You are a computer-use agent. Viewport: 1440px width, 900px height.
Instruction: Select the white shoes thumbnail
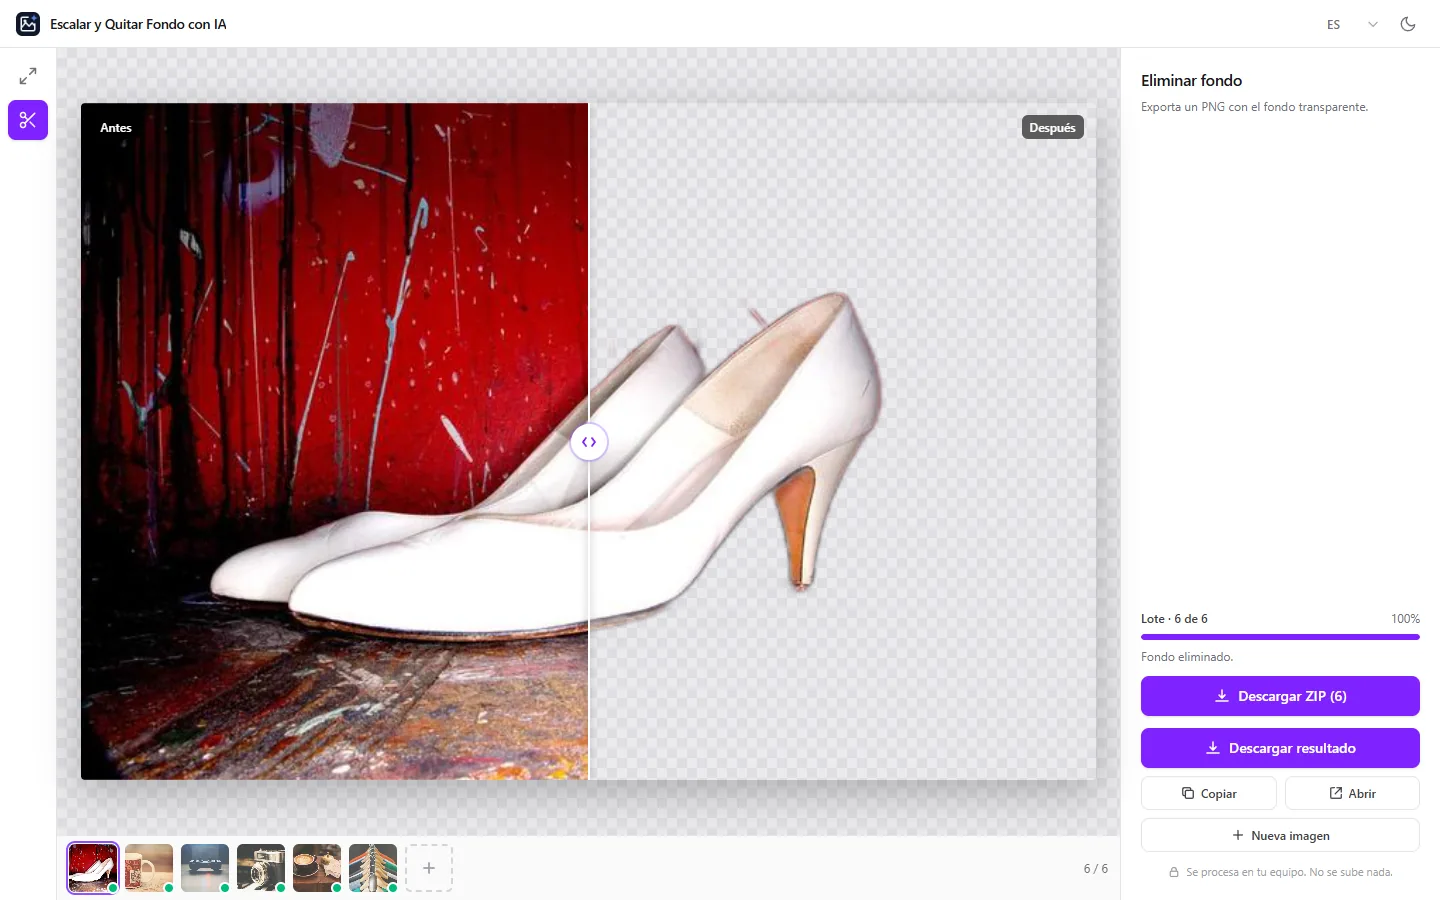93,868
